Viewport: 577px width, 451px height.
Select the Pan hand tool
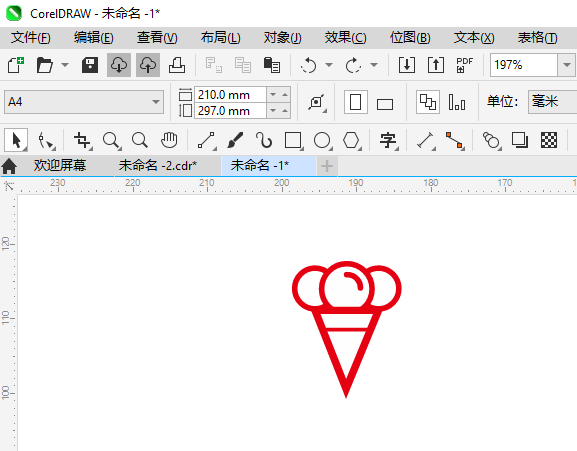(169, 140)
